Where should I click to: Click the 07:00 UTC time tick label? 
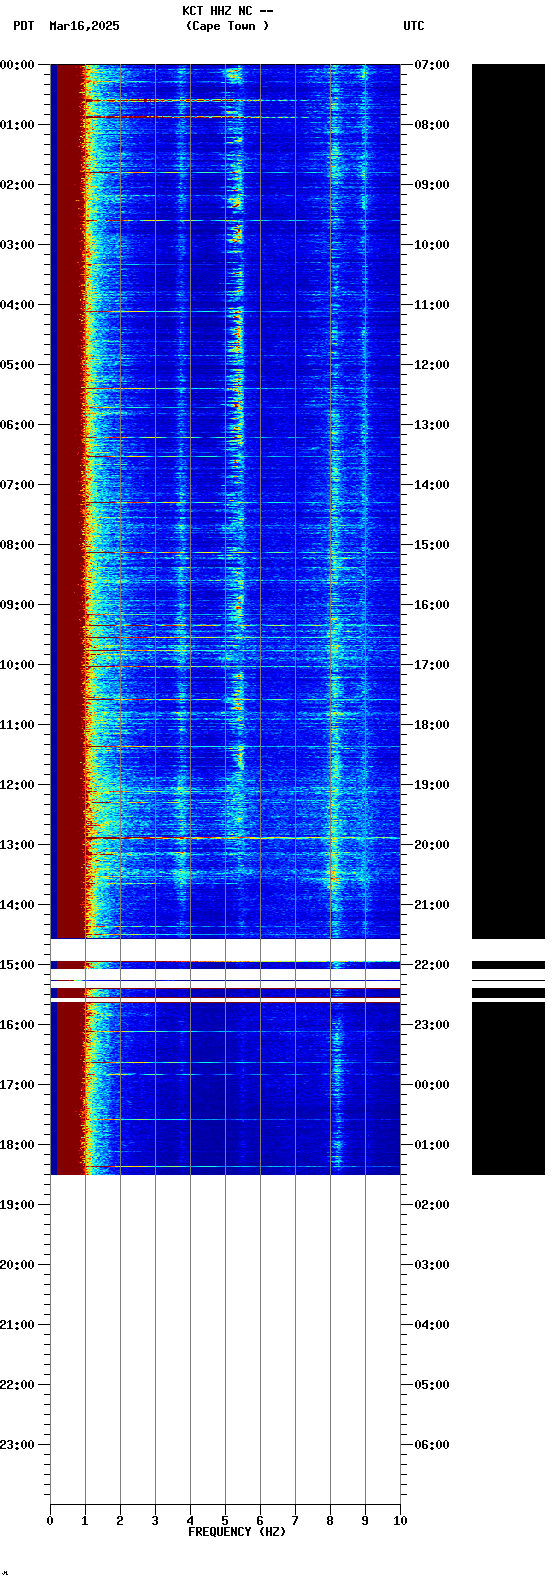(432, 65)
